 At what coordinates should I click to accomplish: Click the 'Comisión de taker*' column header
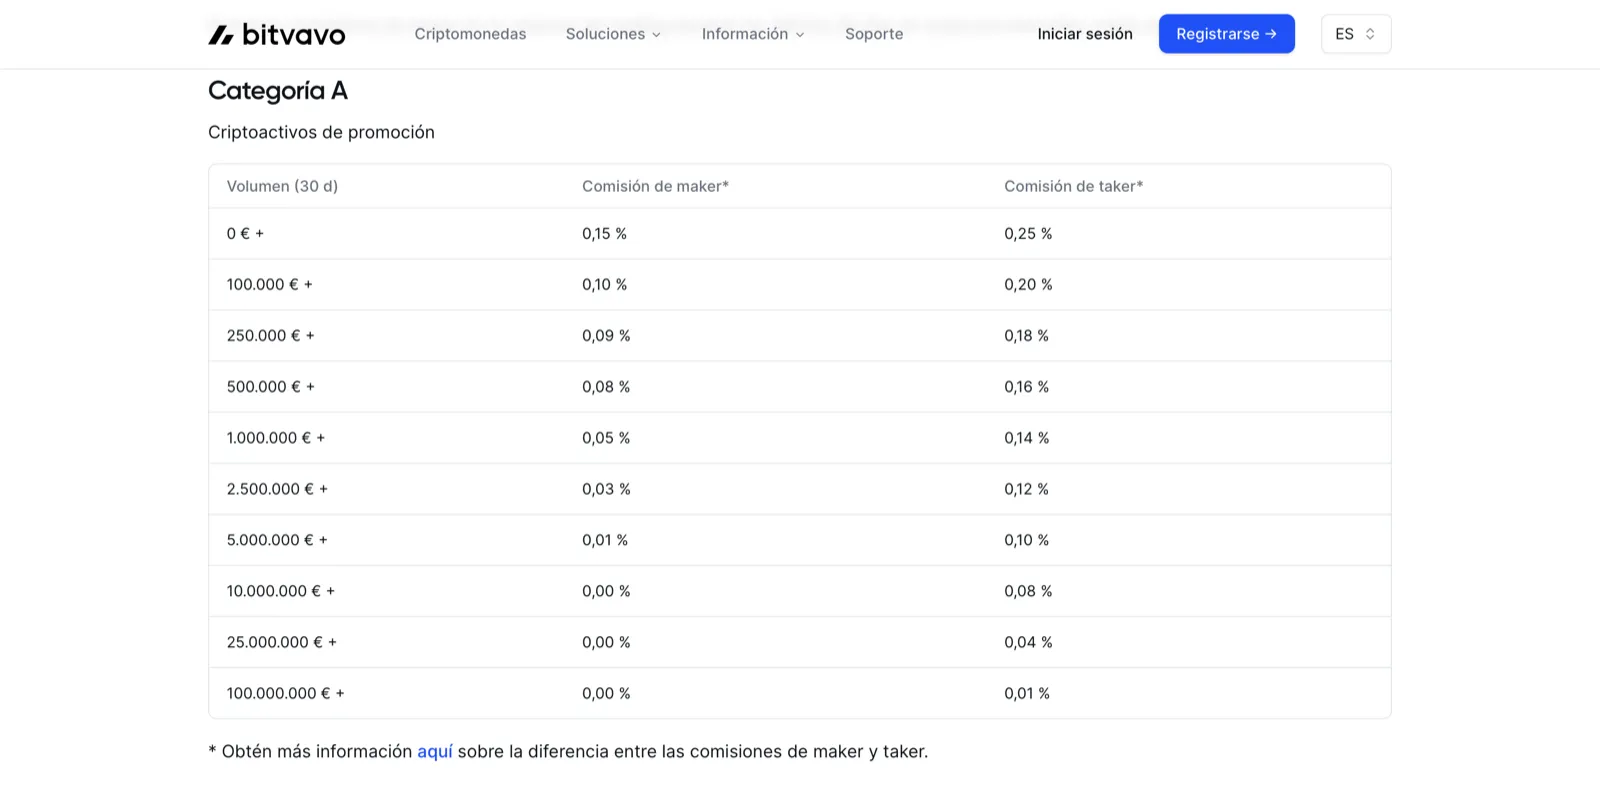[1073, 186]
